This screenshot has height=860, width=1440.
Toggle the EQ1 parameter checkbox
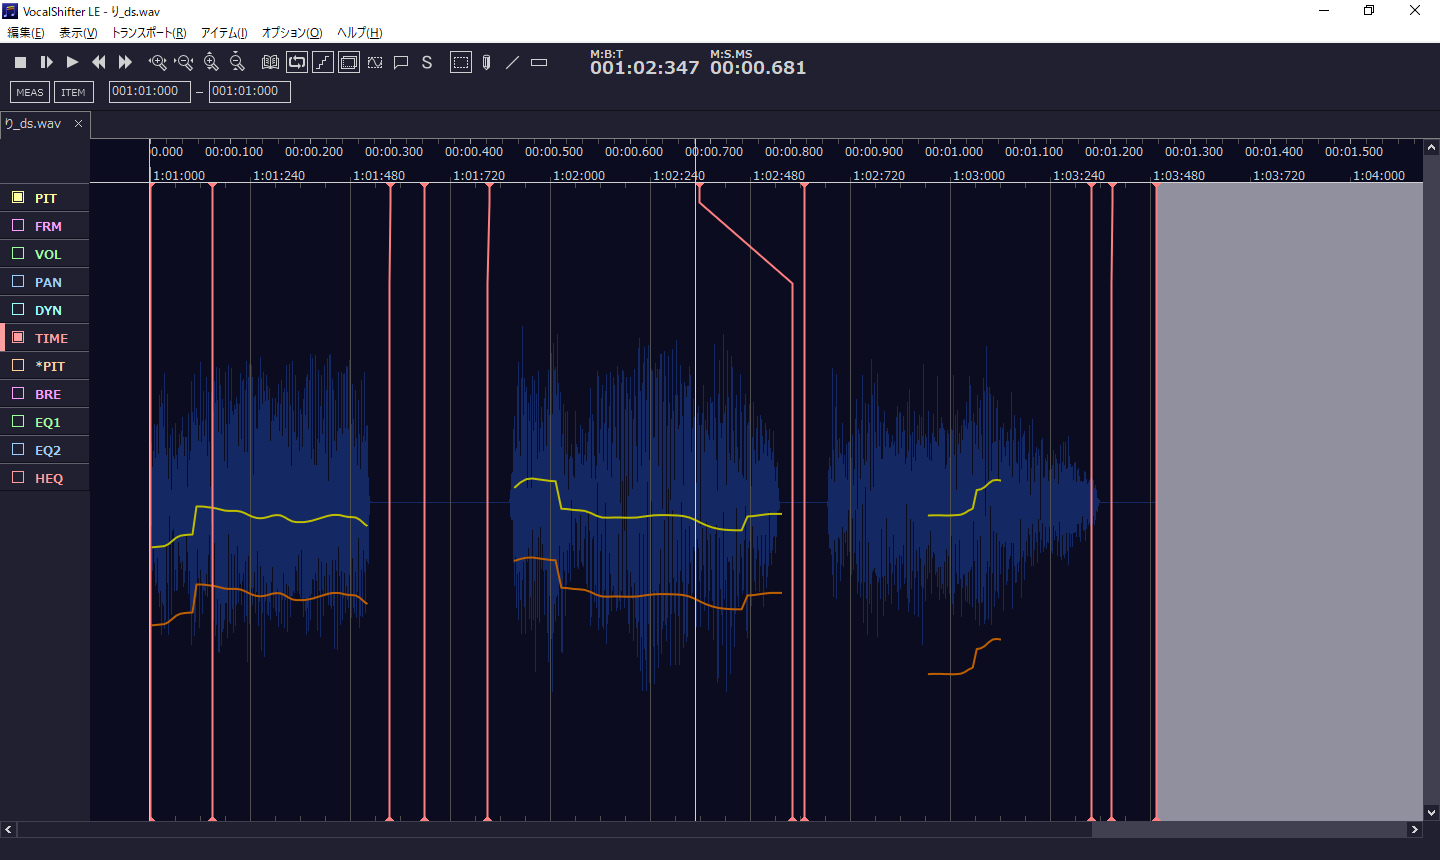(x=18, y=421)
